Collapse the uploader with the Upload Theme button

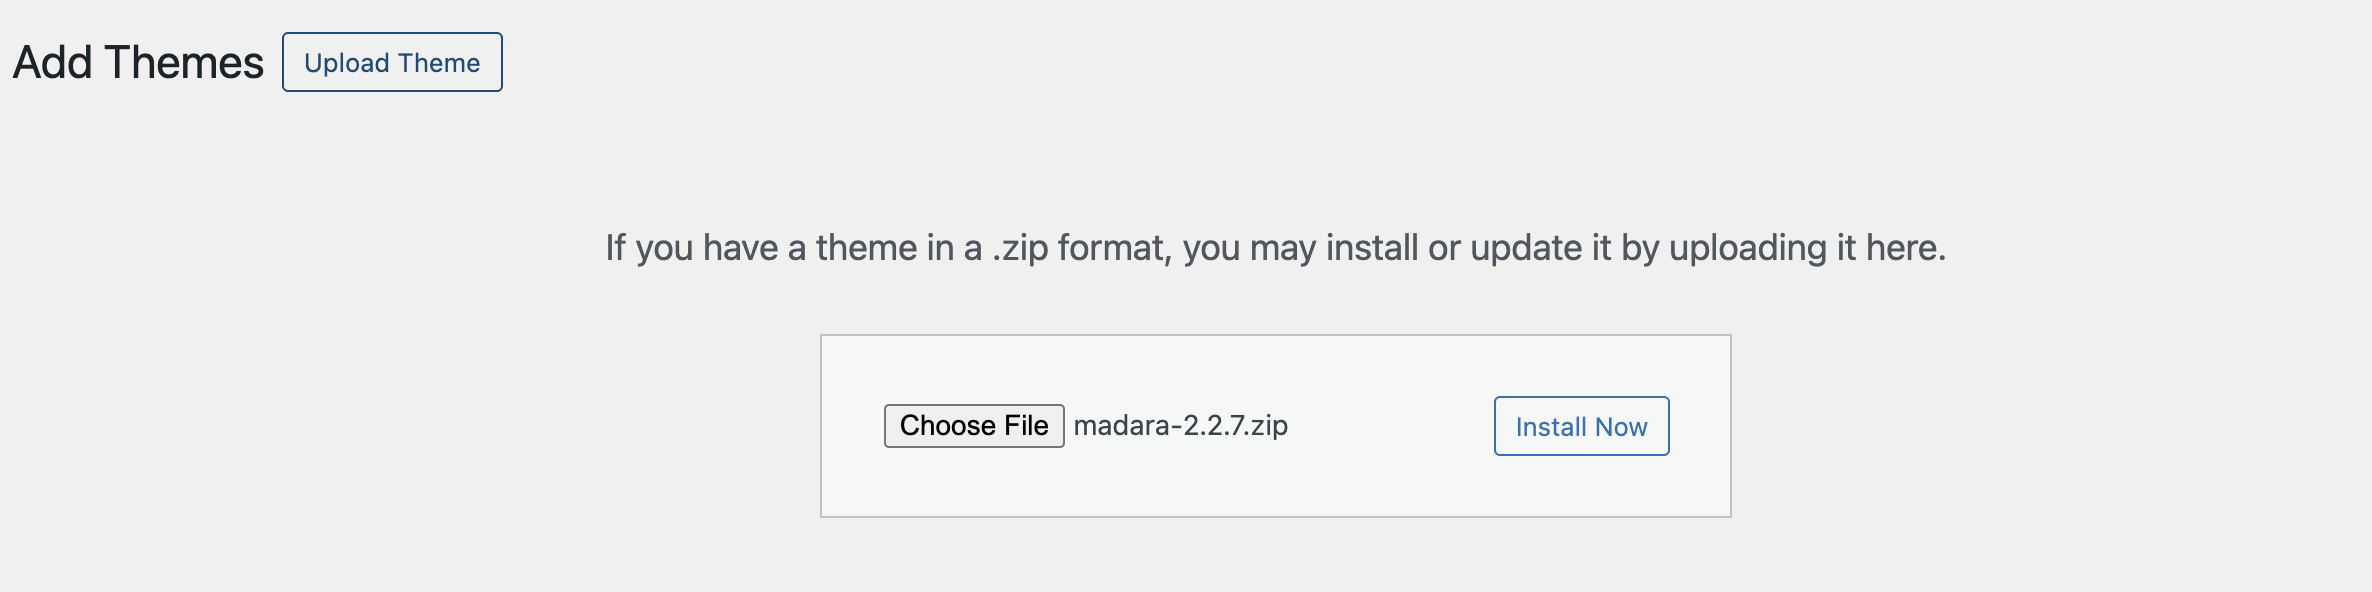392,62
